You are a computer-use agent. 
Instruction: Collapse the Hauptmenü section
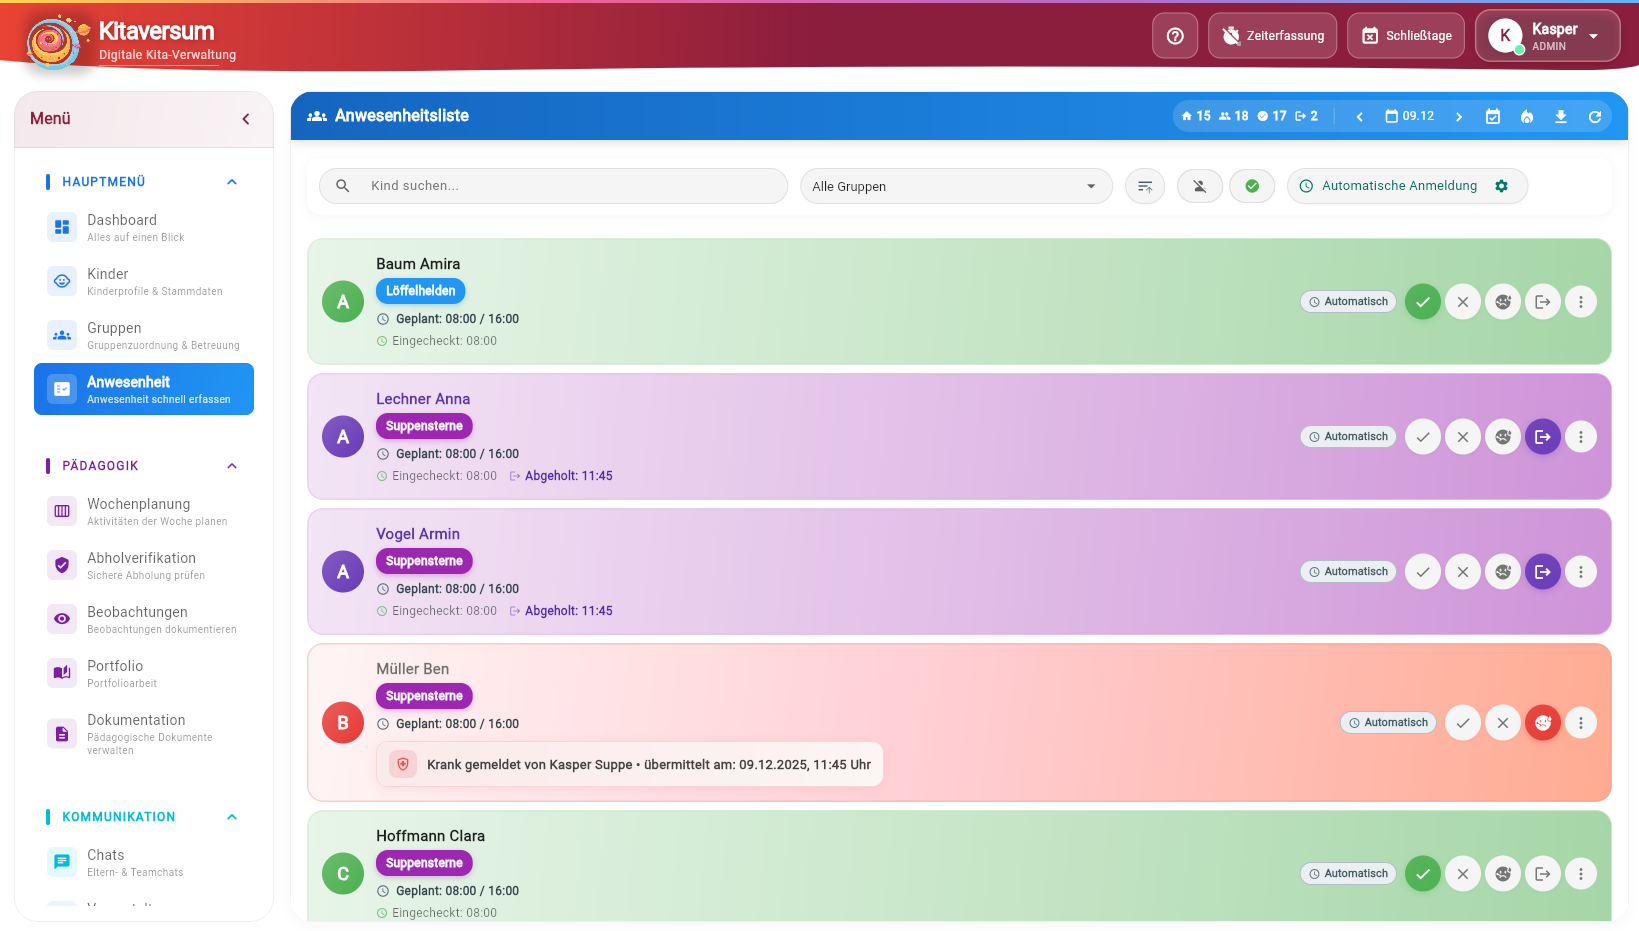pos(232,182)
